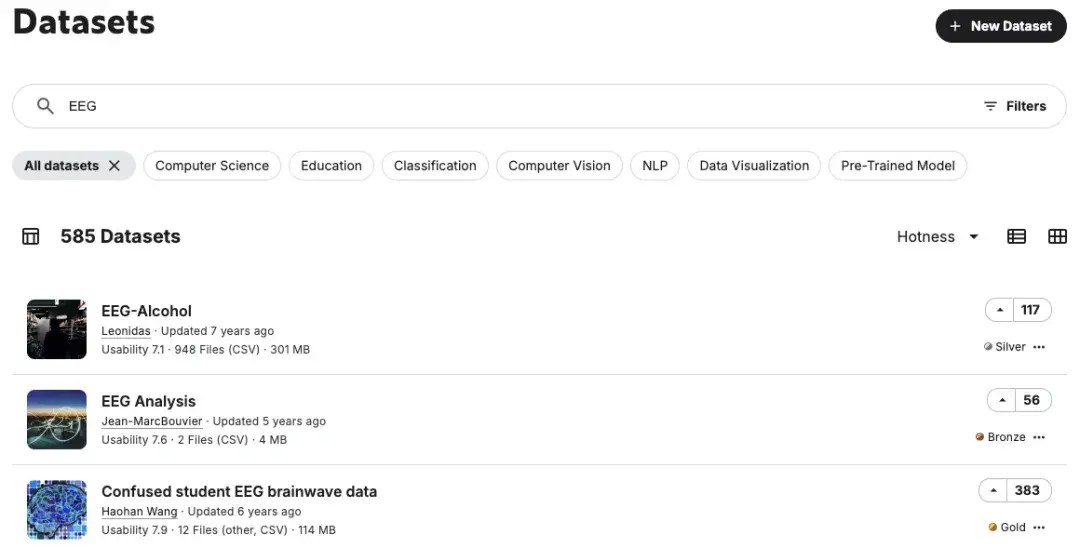Image resolution: width=1080 pixels, height=548 pixels.
Task: Open the Hotness sort dropdown
Action: (937, 237)
